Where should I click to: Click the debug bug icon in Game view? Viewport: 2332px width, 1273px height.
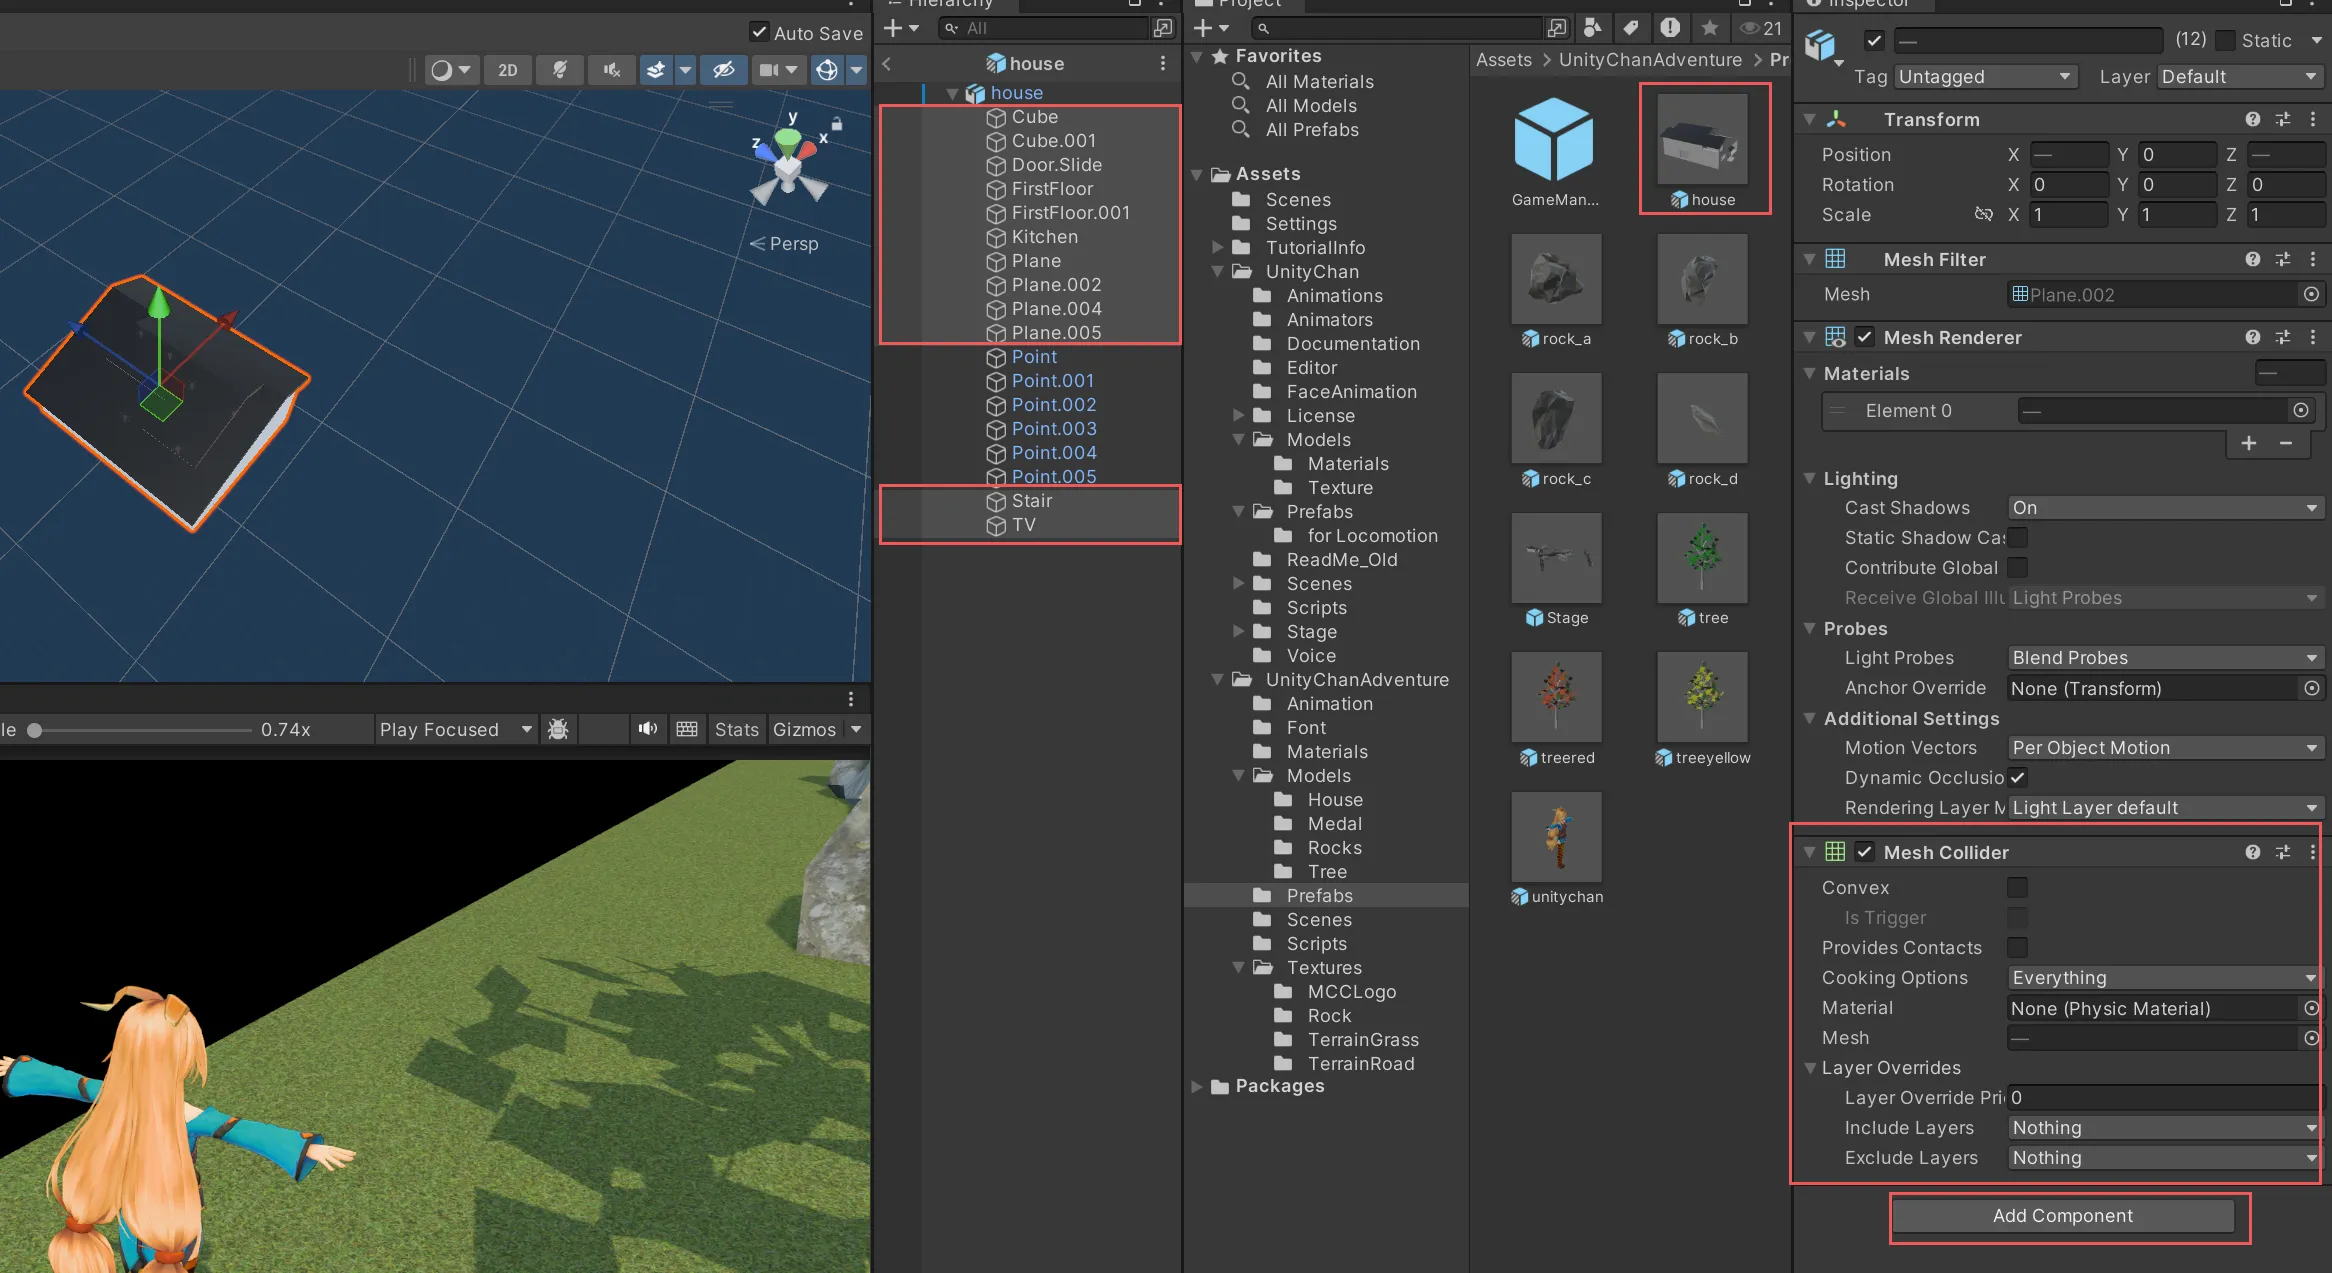(559, 729)
